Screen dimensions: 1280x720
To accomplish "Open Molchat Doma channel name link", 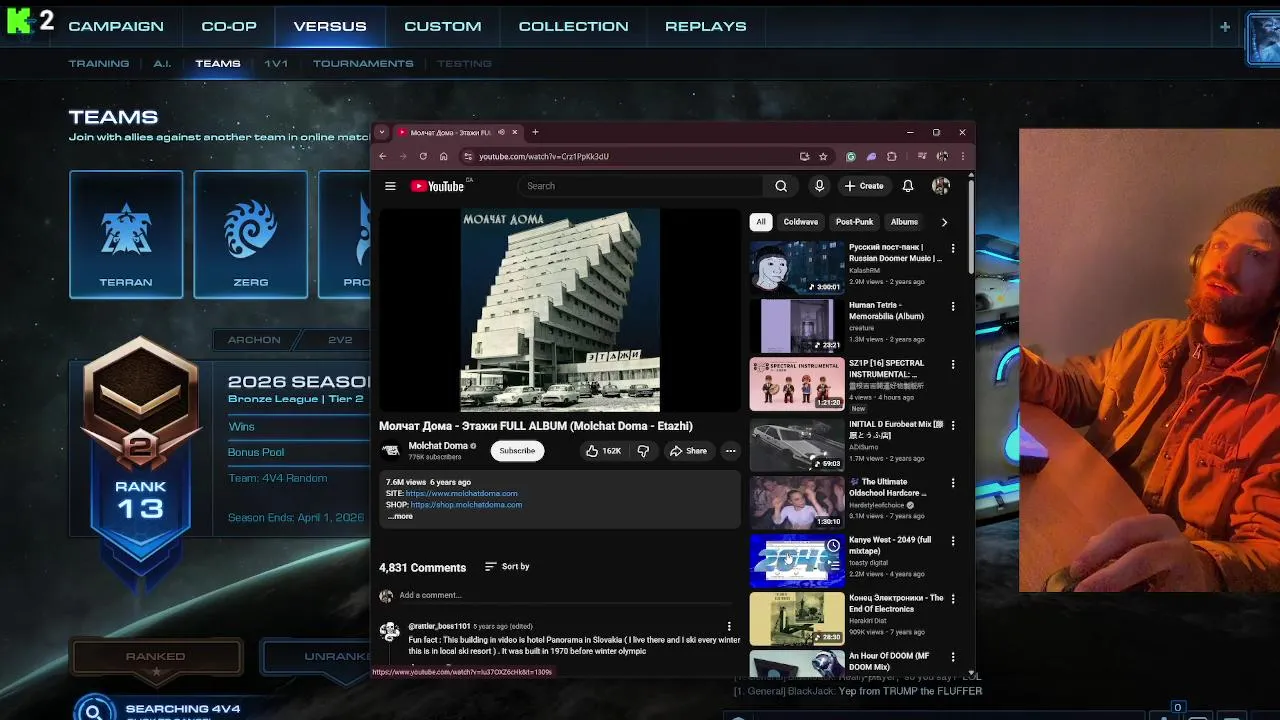I will 438,446.
